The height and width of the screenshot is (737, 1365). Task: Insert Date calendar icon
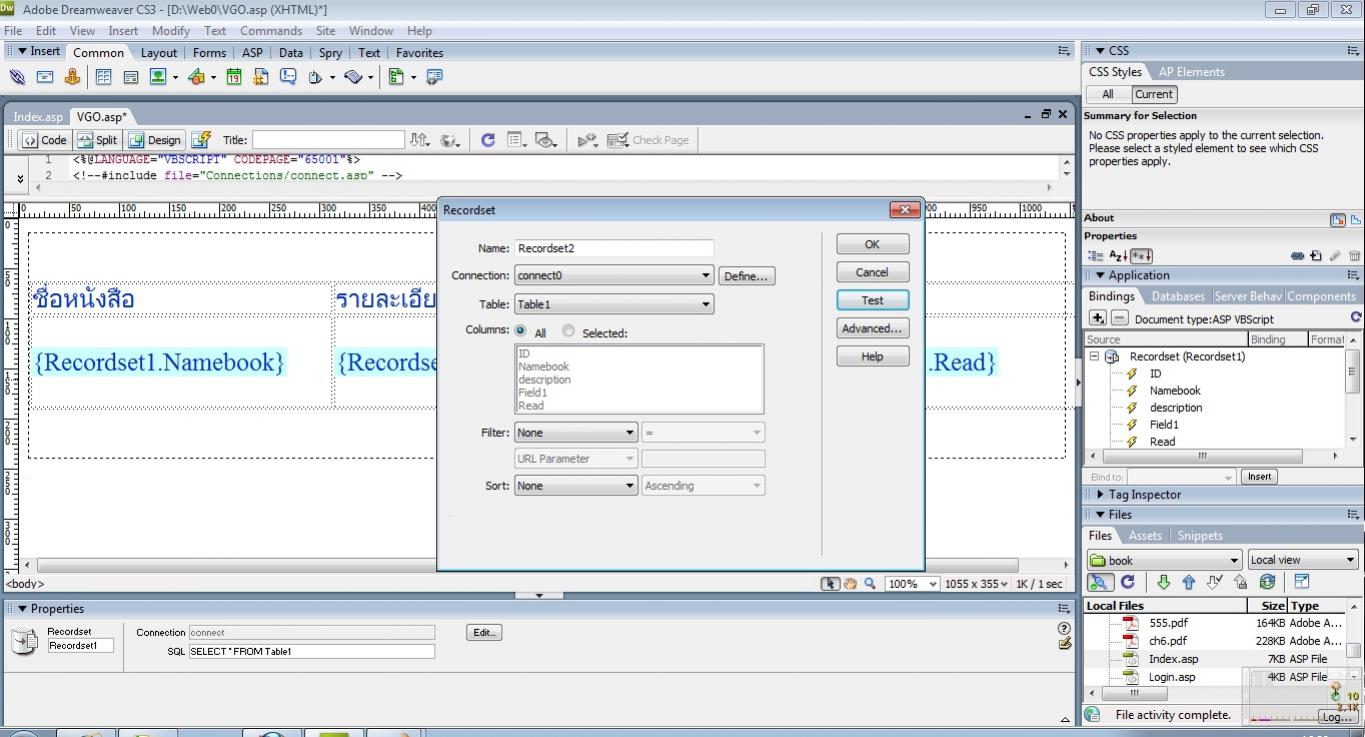(x=233, y=77)
